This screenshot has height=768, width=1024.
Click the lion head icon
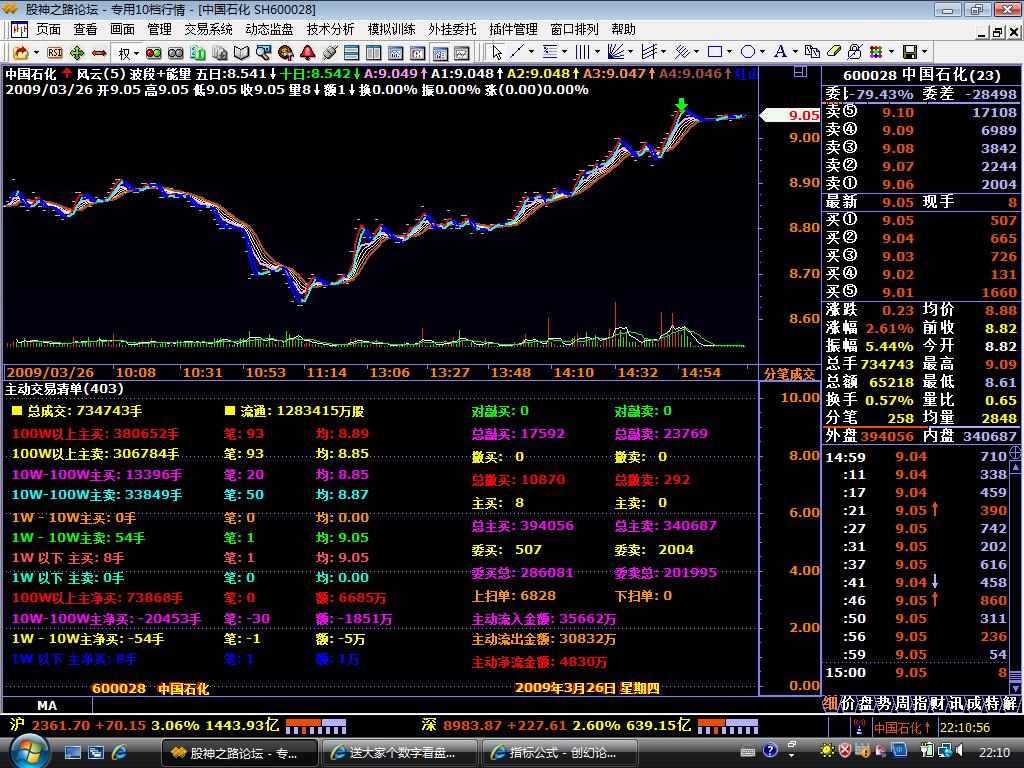coord(285,52)
